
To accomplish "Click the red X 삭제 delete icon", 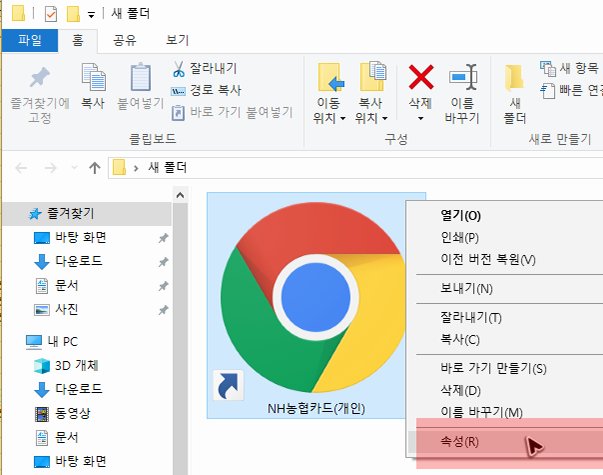I will coord(421,77).
